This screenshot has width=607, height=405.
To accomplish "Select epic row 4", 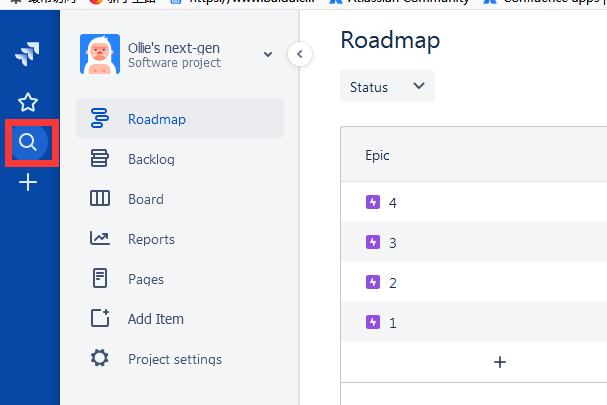I will (474, 202).
